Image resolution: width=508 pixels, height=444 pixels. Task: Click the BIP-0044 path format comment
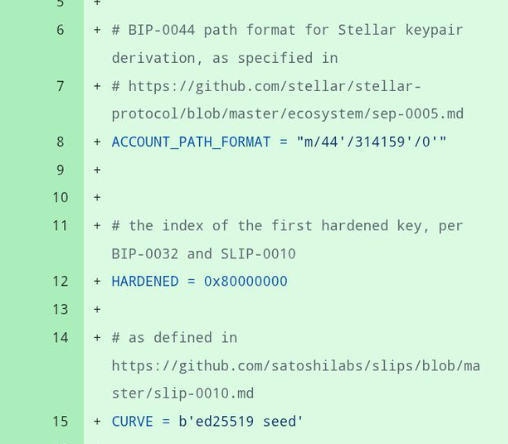point(287,44)
